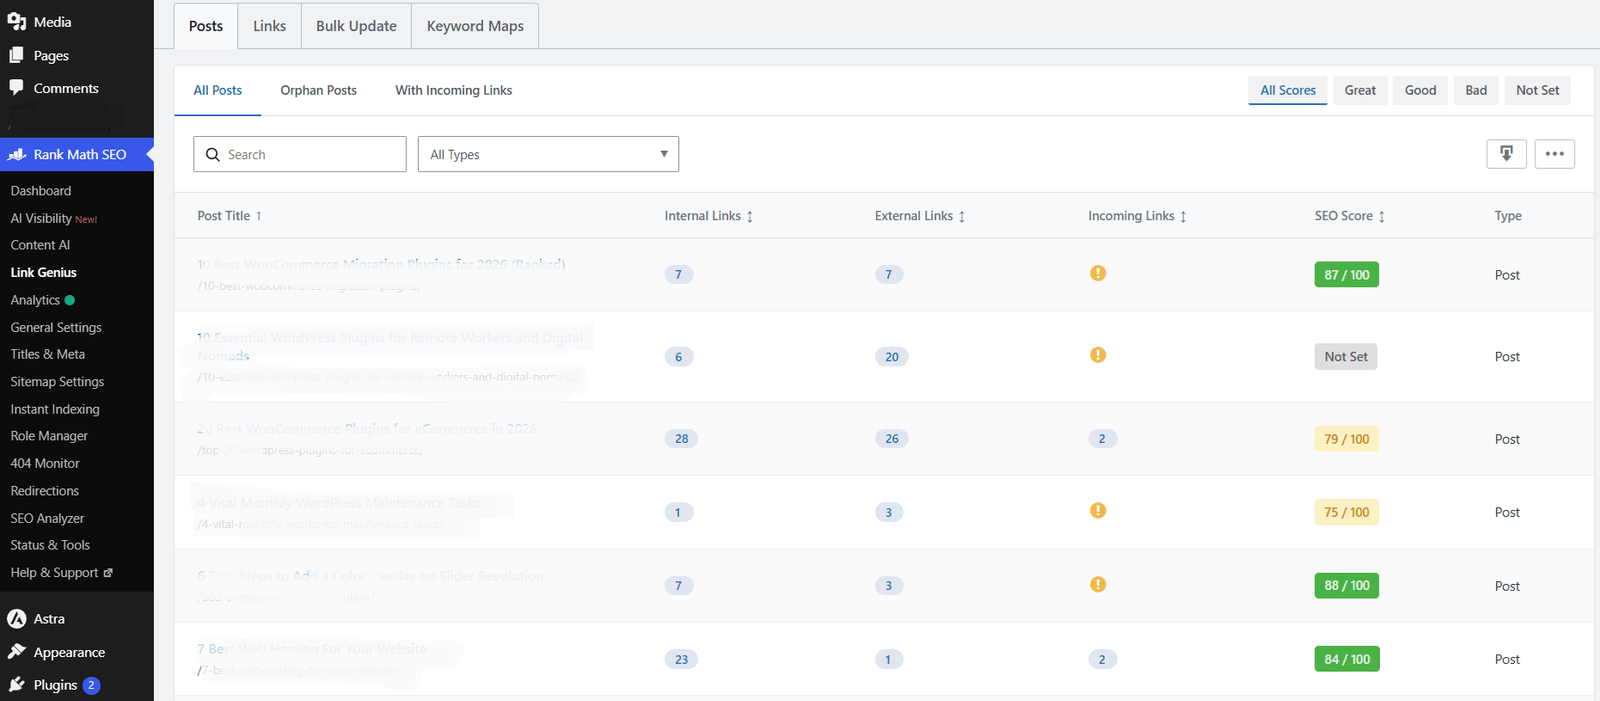The height and width of the screenshot is (701, 1600).
Task: Sort by Incoming Links column arrows
Action: tap(1183, 216)
